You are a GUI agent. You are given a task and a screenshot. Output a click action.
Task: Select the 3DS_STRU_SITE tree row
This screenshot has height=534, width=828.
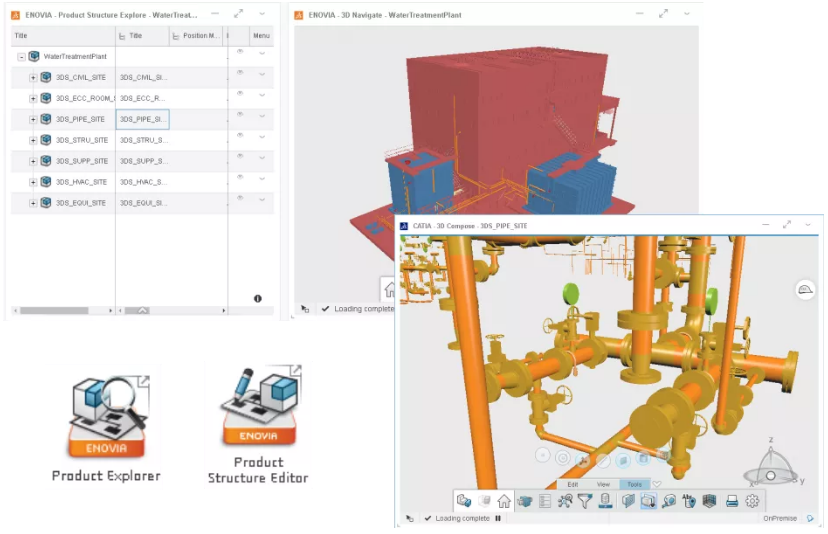click(x=63, y=140)
